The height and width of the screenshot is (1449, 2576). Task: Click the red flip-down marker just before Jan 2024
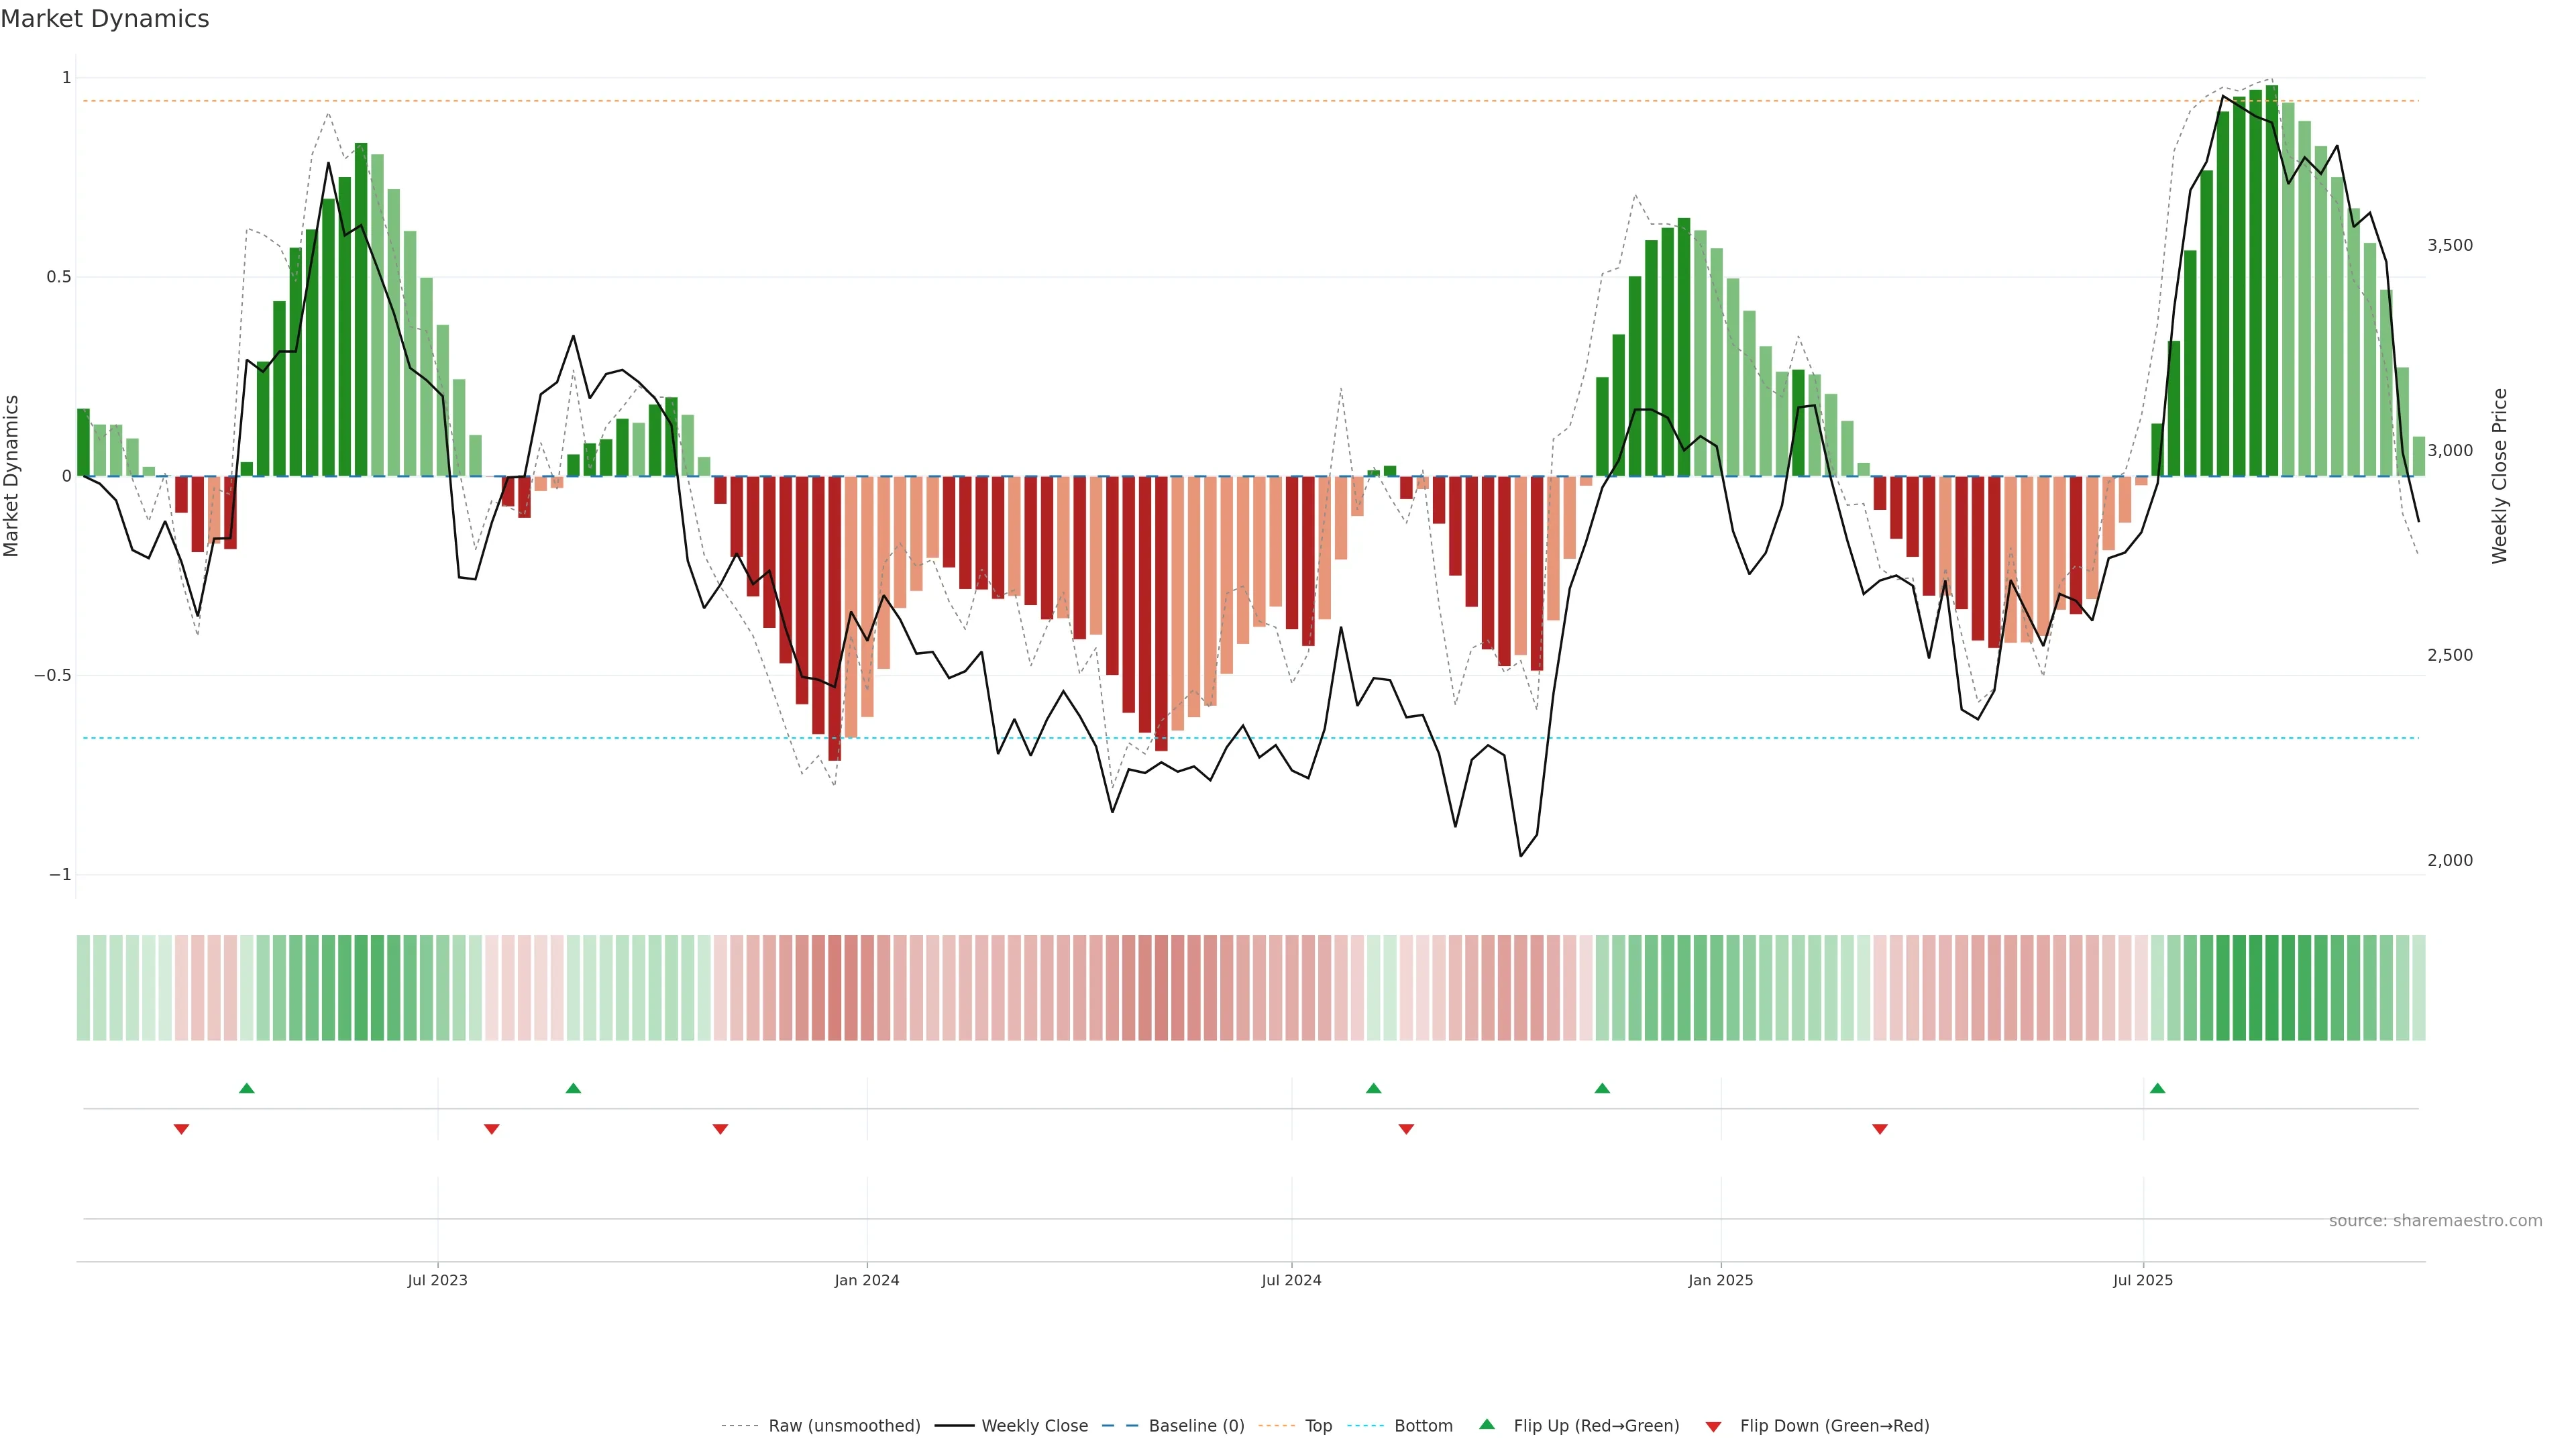click(720, 1129)
